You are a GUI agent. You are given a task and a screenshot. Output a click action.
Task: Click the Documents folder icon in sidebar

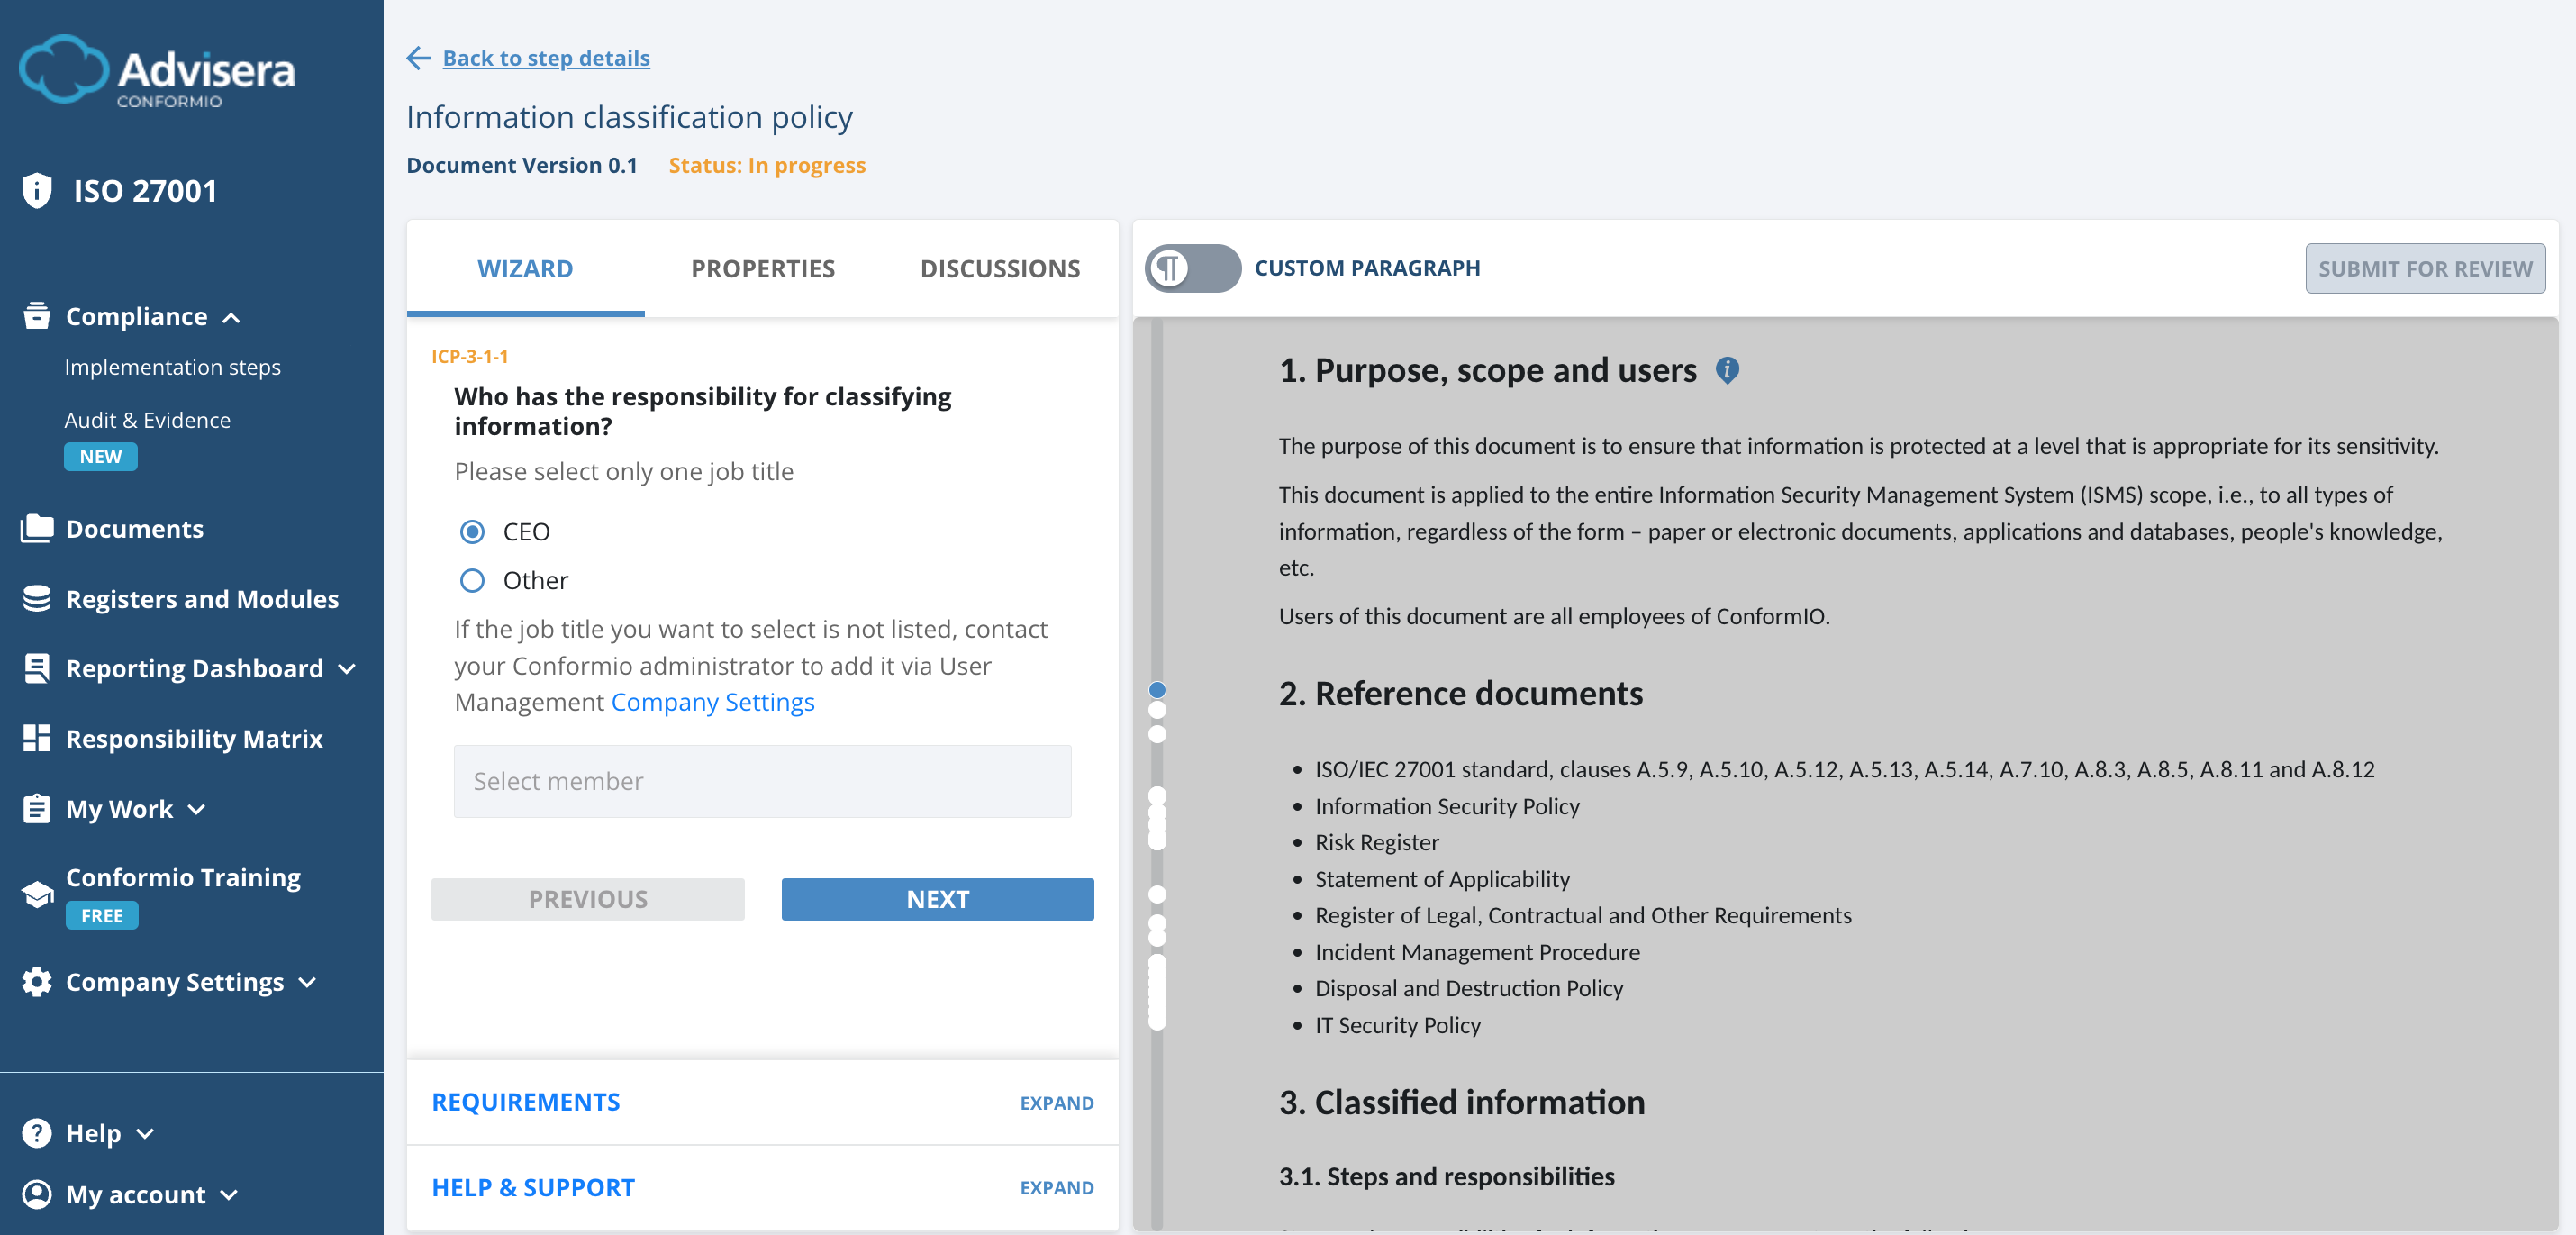pyautogui.click(x=36, y=528)
